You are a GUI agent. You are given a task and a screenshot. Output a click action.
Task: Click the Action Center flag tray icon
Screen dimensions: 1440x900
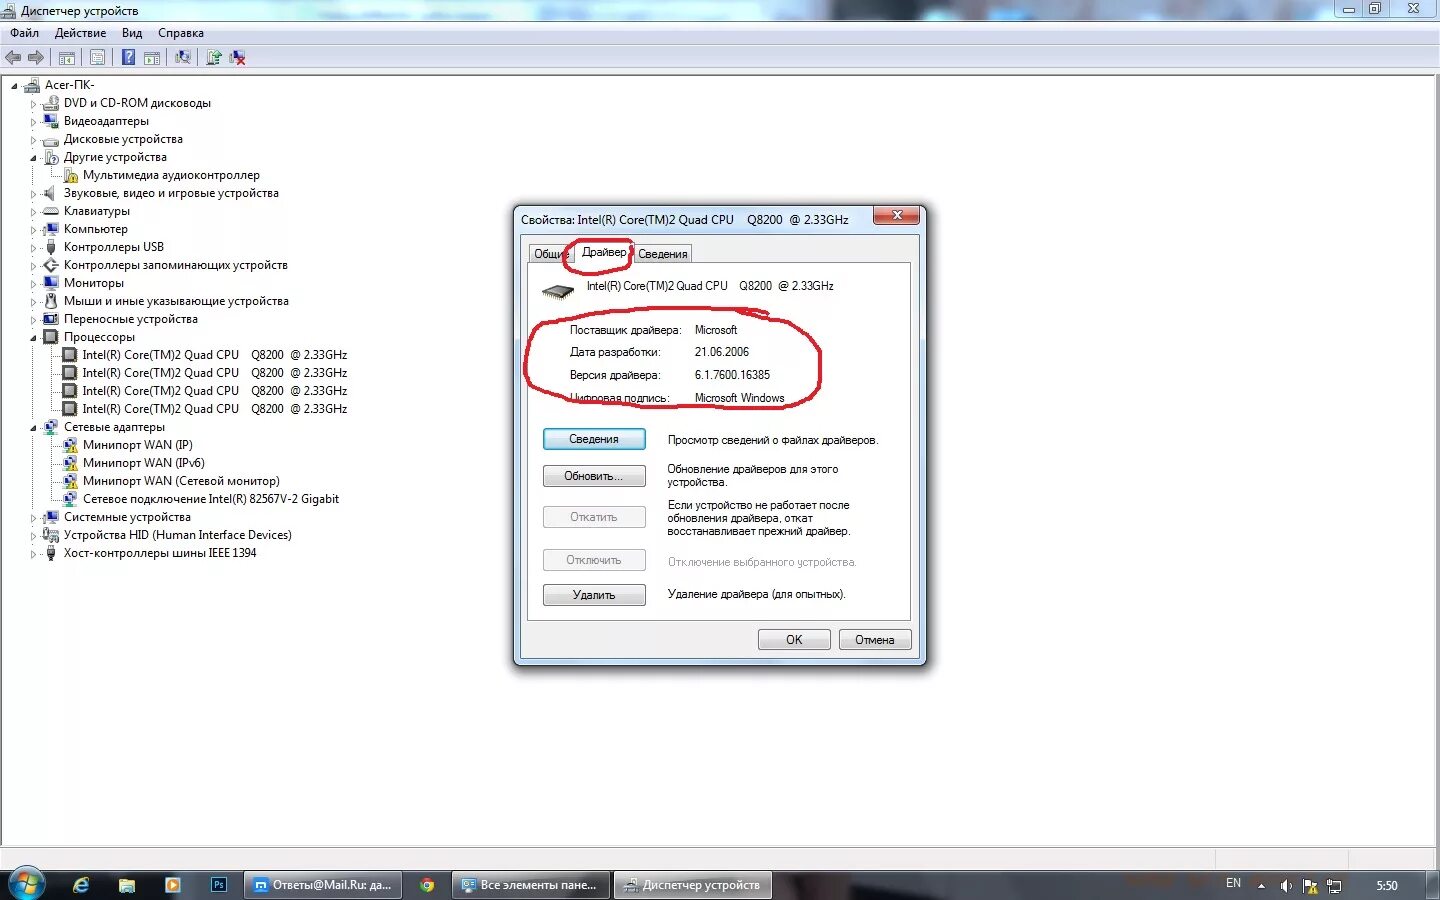[x=1310, y=886]
